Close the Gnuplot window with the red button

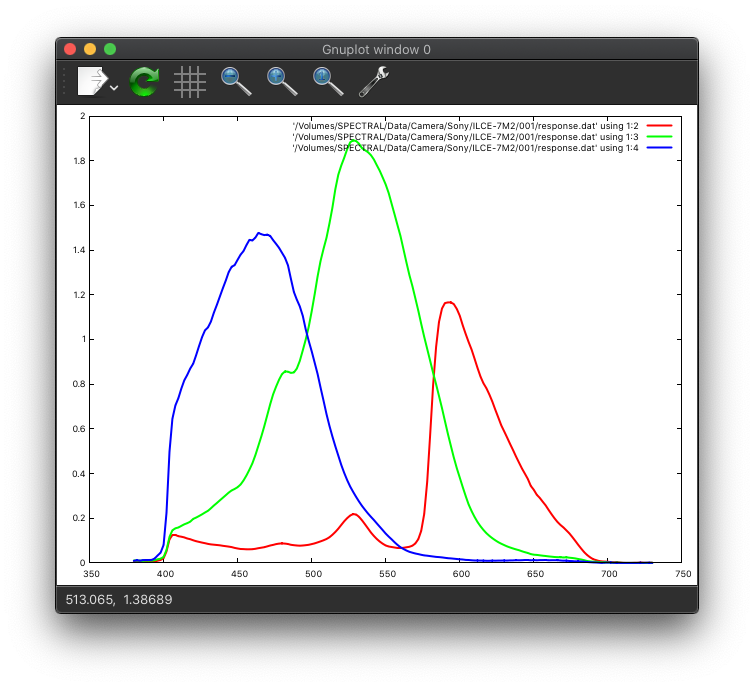click(x=70, y=49)
